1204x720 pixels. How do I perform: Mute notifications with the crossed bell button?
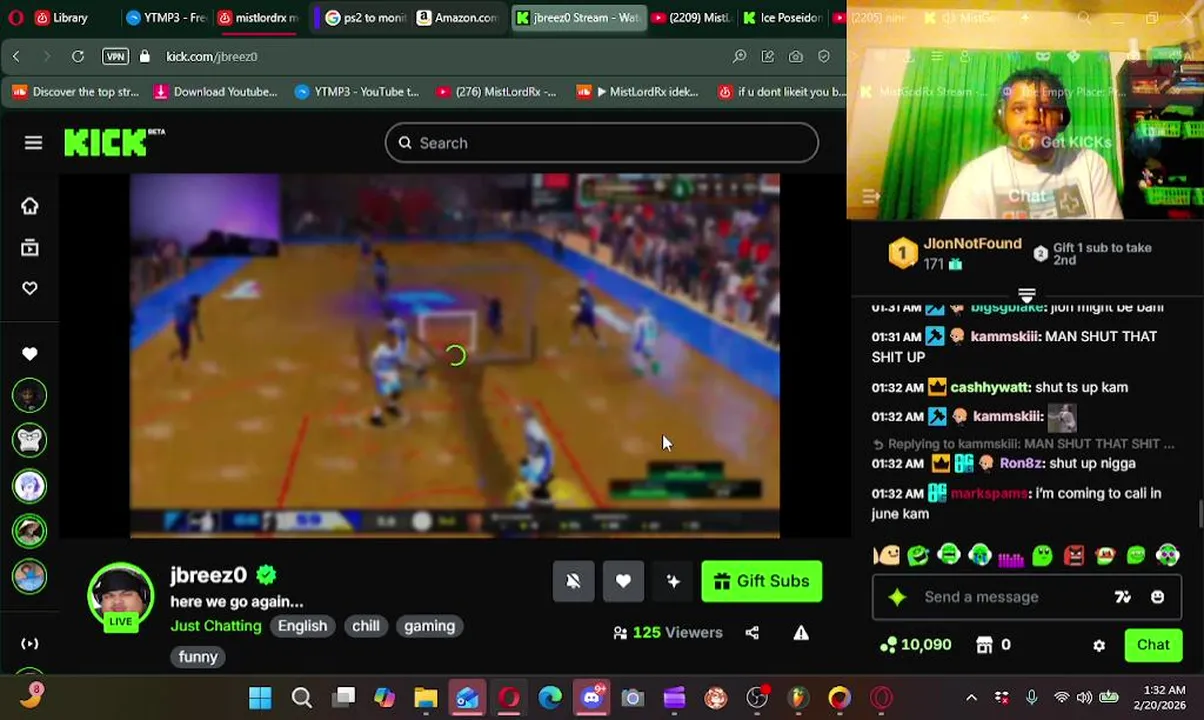click(x=573, y=581)
